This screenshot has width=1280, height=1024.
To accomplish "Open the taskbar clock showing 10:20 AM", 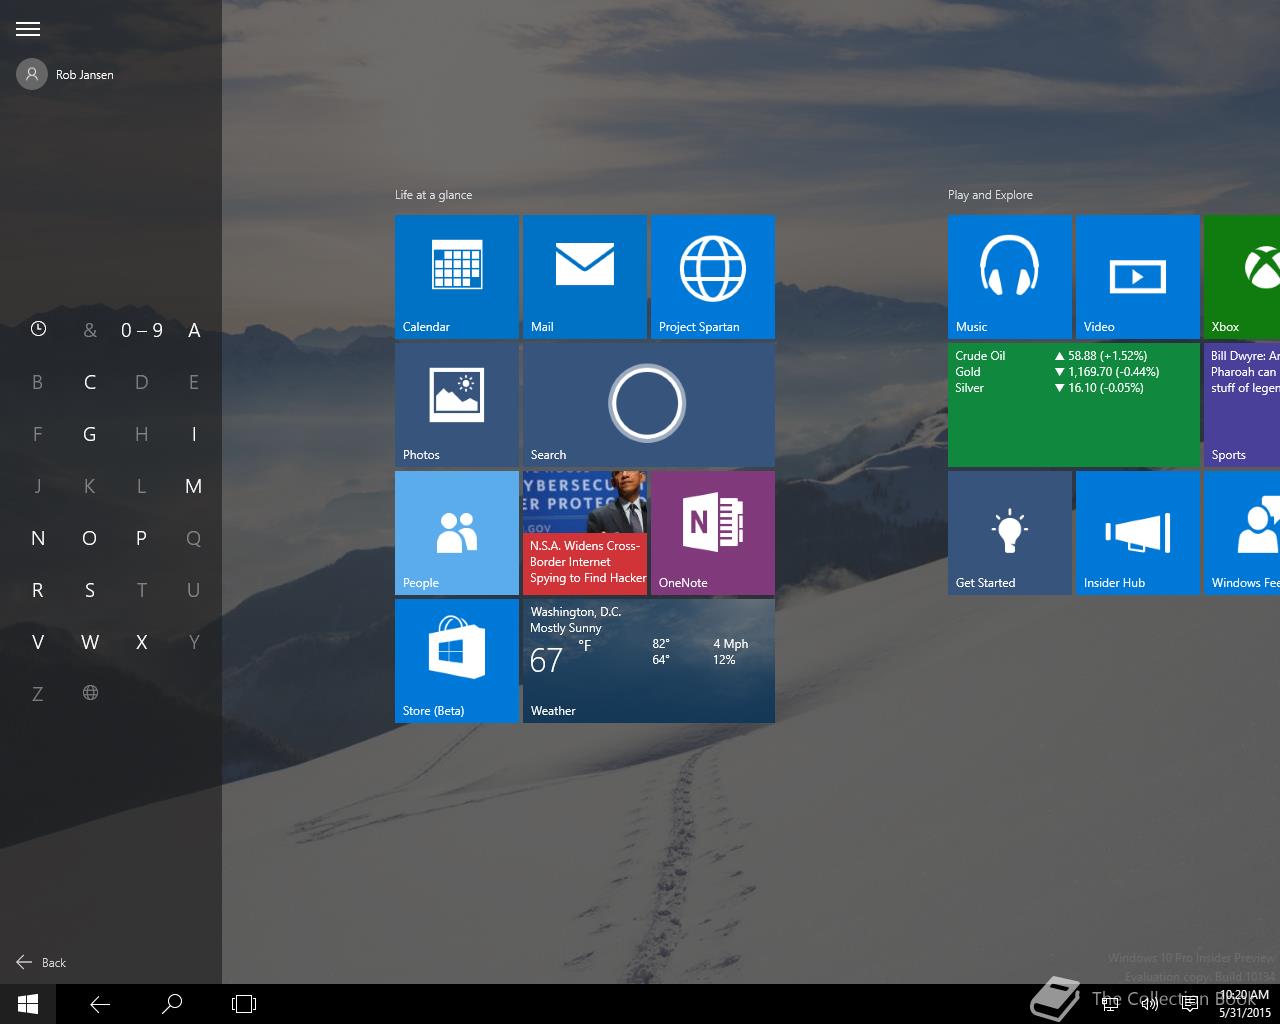I will (x=1245, y=1004).
